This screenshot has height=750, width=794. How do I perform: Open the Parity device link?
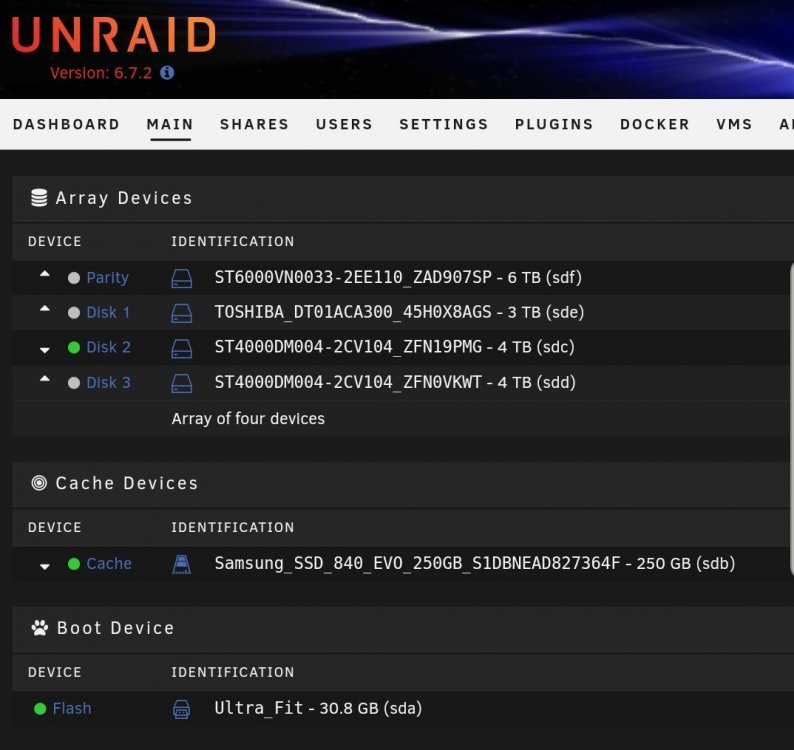click(x=107, y=278)
